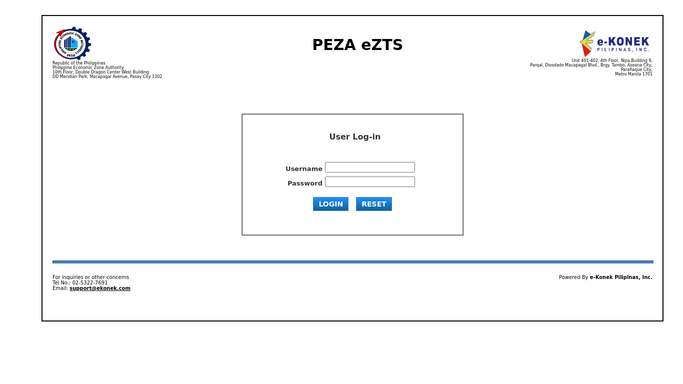
Task: Click the blue horizontal divider line
Action: tap(353, 262)
